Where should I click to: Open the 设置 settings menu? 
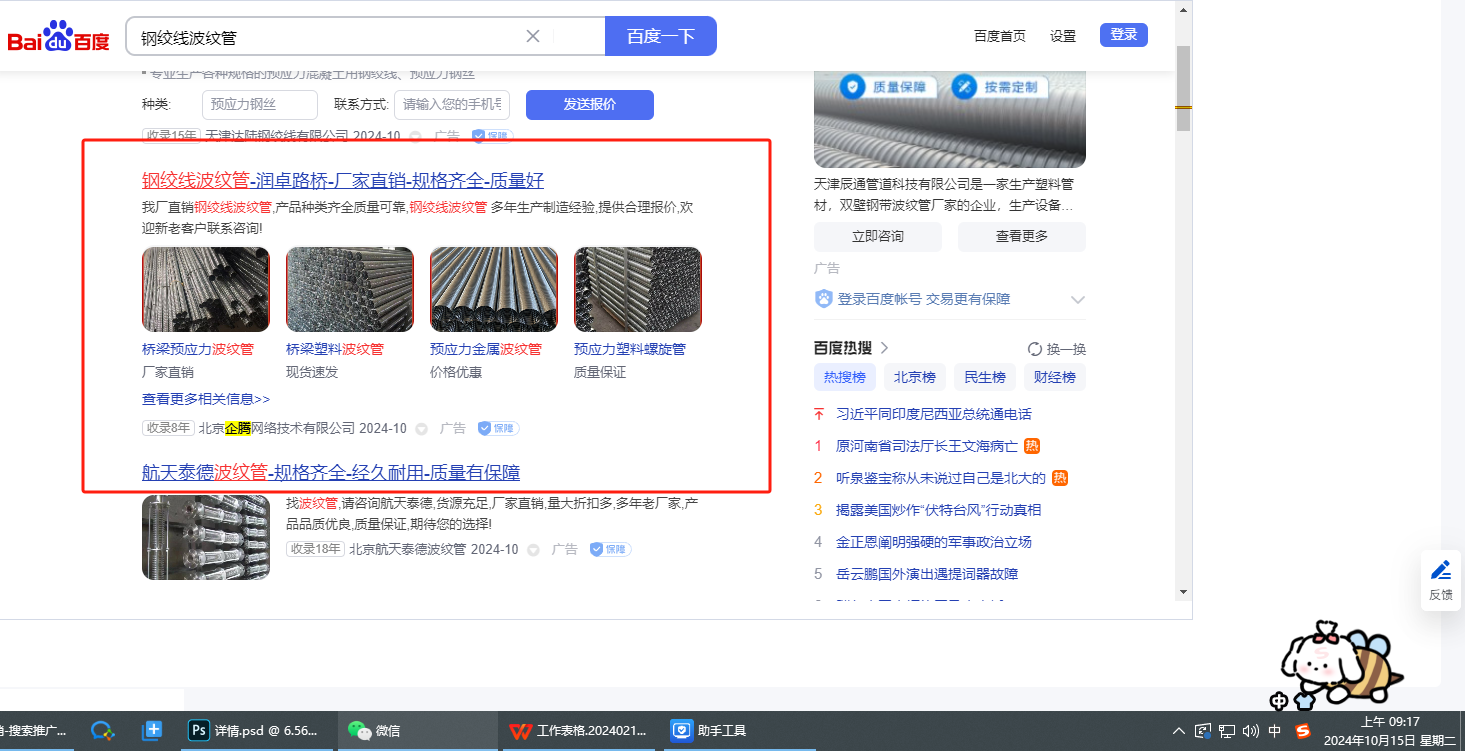(1063, 36)
